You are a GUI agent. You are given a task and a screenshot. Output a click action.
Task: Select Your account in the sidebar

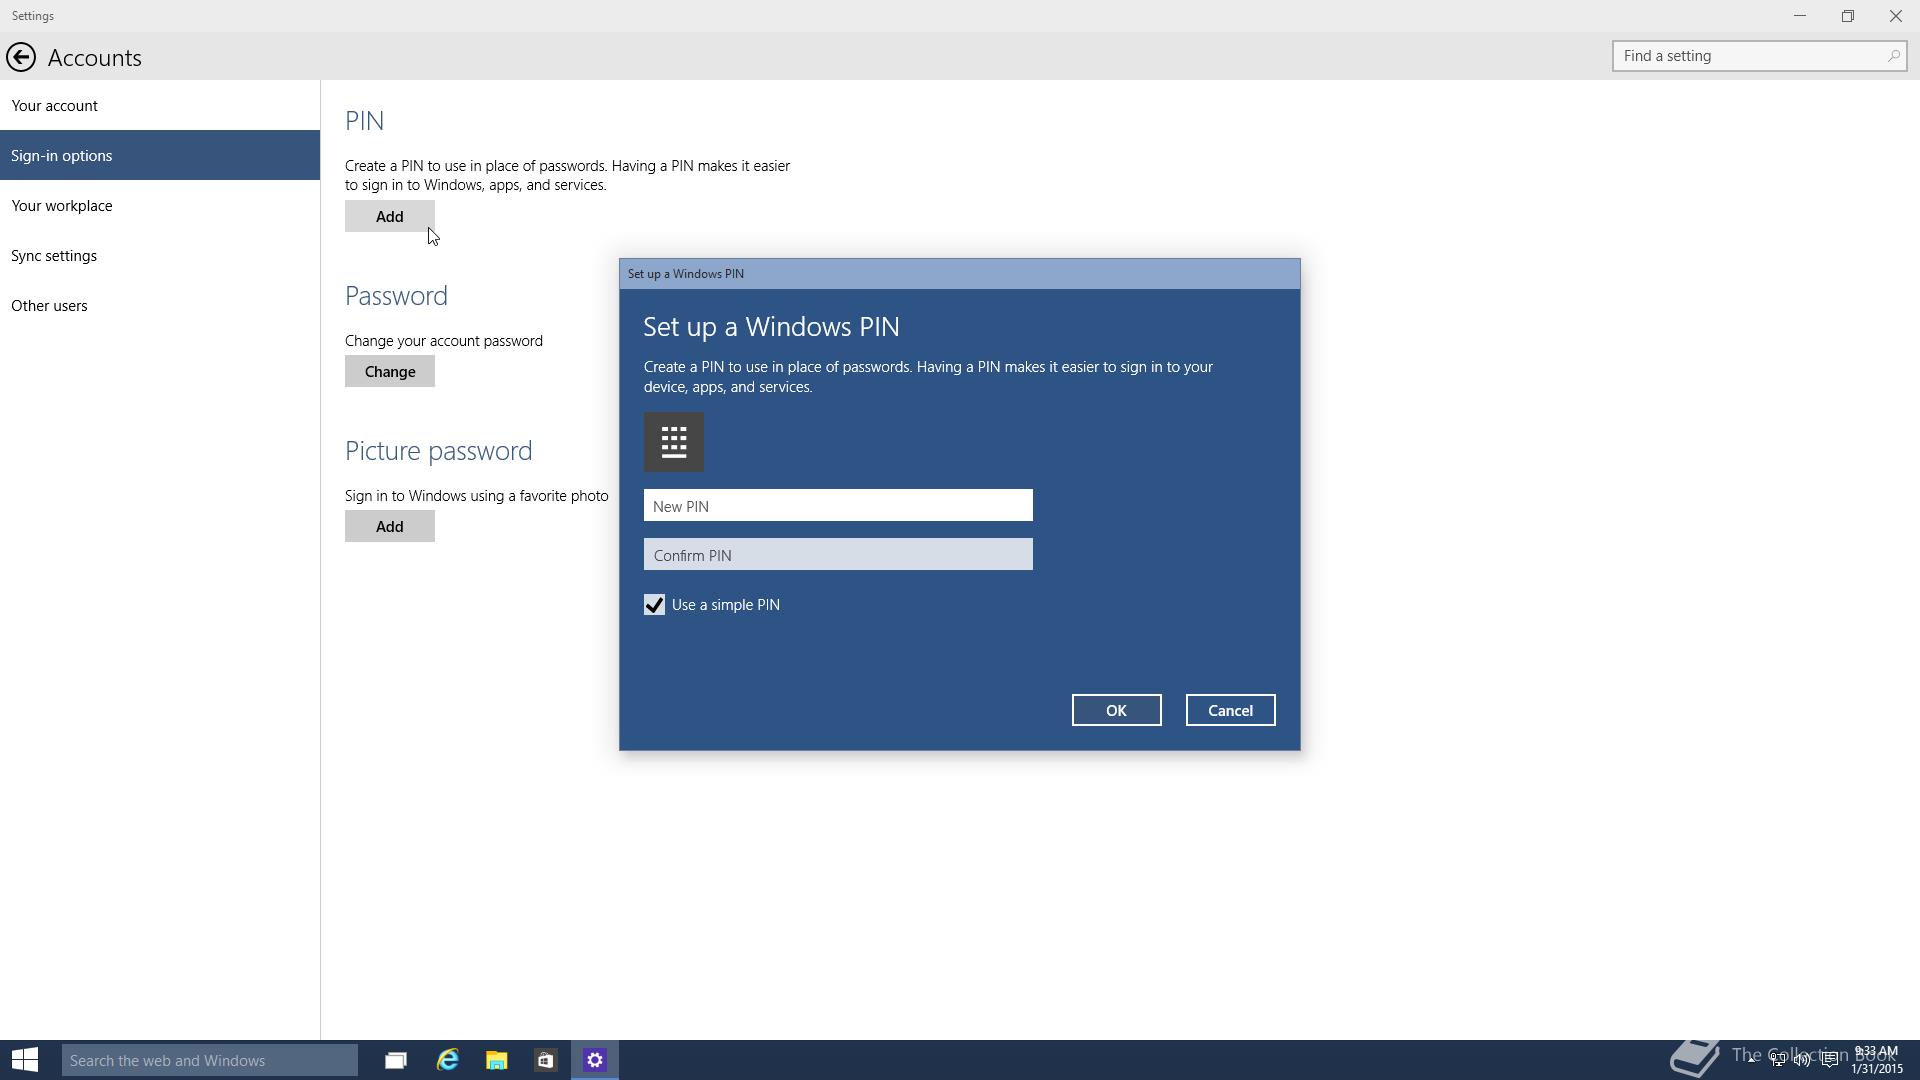[160, 105]
